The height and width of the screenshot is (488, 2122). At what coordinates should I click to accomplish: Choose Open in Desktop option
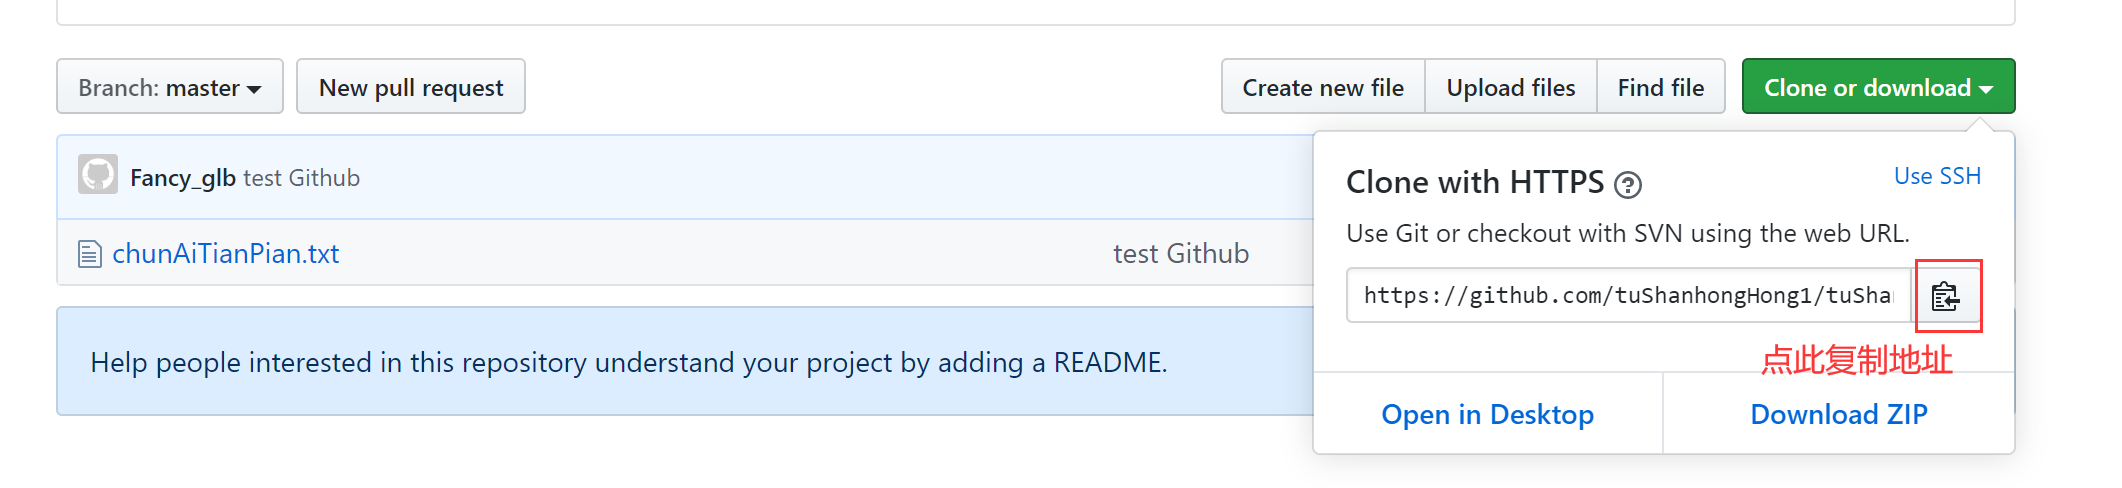point(1487,414)
